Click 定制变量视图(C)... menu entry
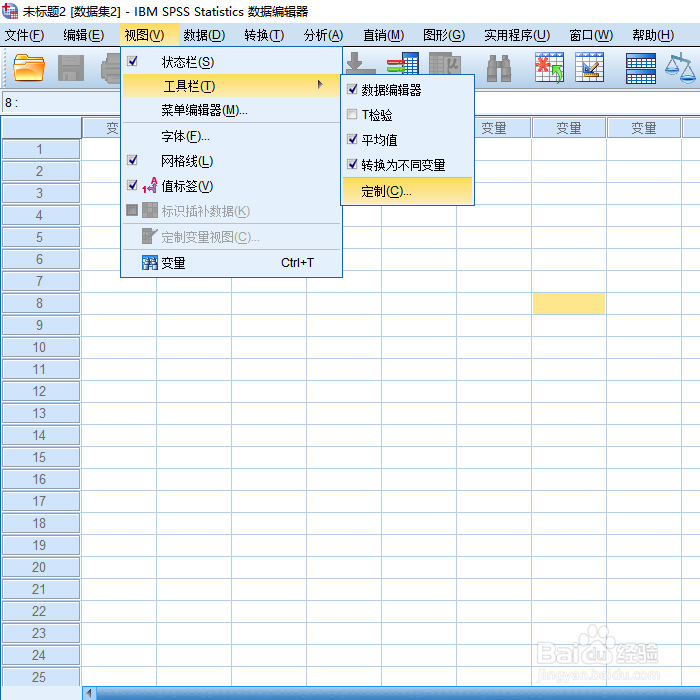 click(231, 237)
